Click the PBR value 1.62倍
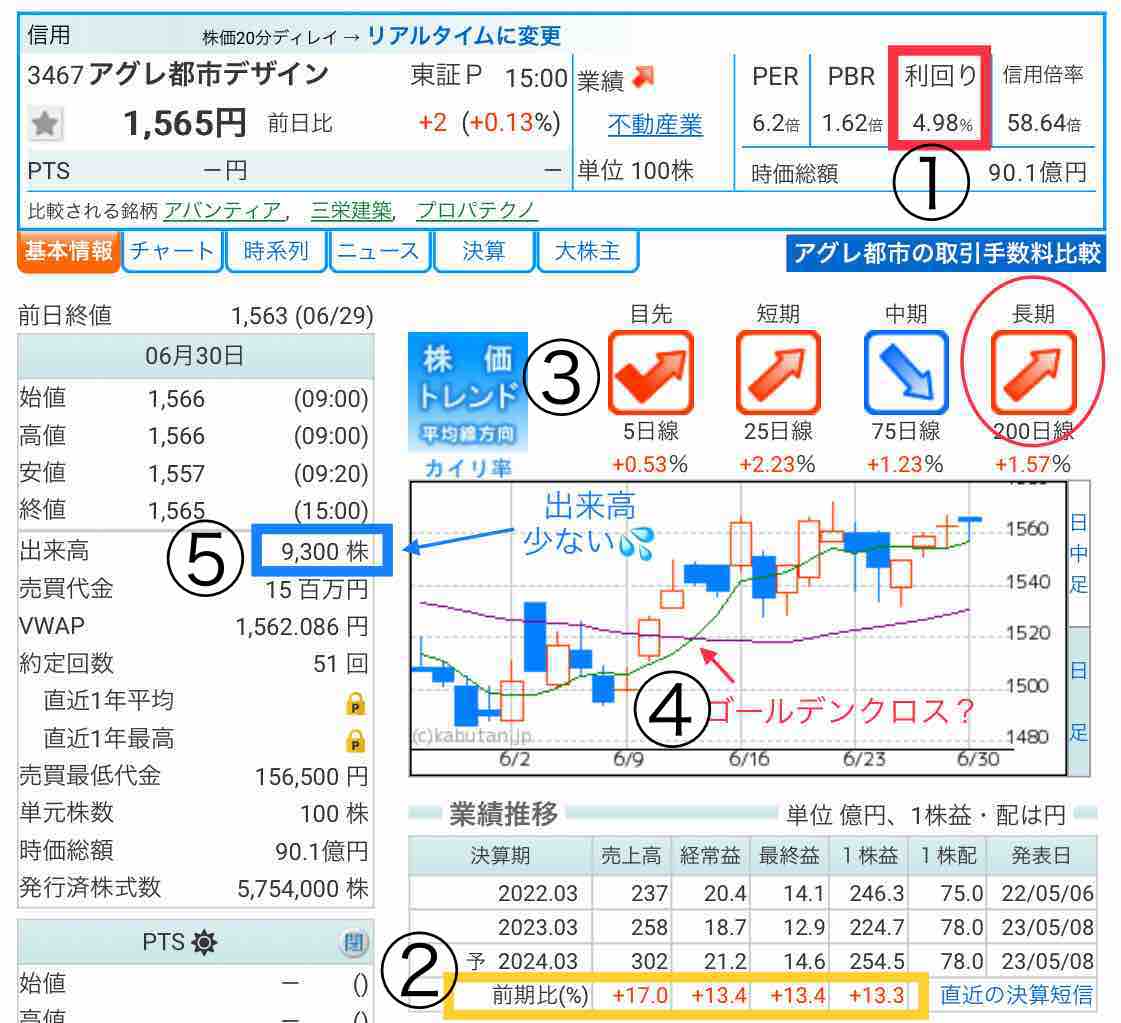This screenshot has height=1023, width=1121. coord(852,123)
